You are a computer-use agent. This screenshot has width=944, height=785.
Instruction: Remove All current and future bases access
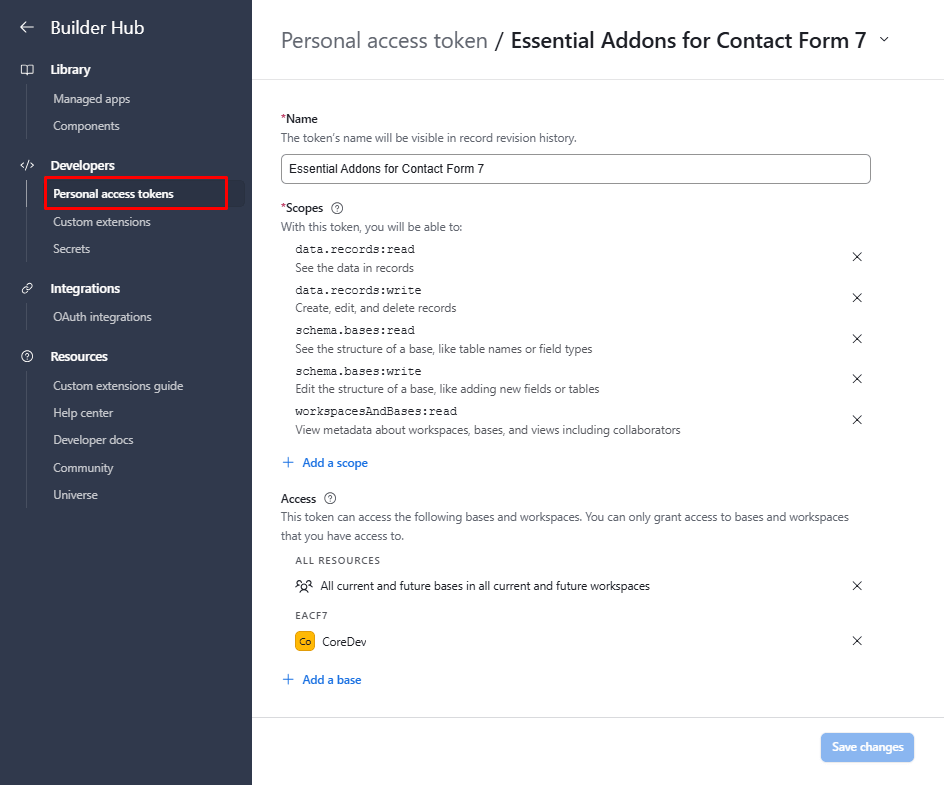pos(857,586)
